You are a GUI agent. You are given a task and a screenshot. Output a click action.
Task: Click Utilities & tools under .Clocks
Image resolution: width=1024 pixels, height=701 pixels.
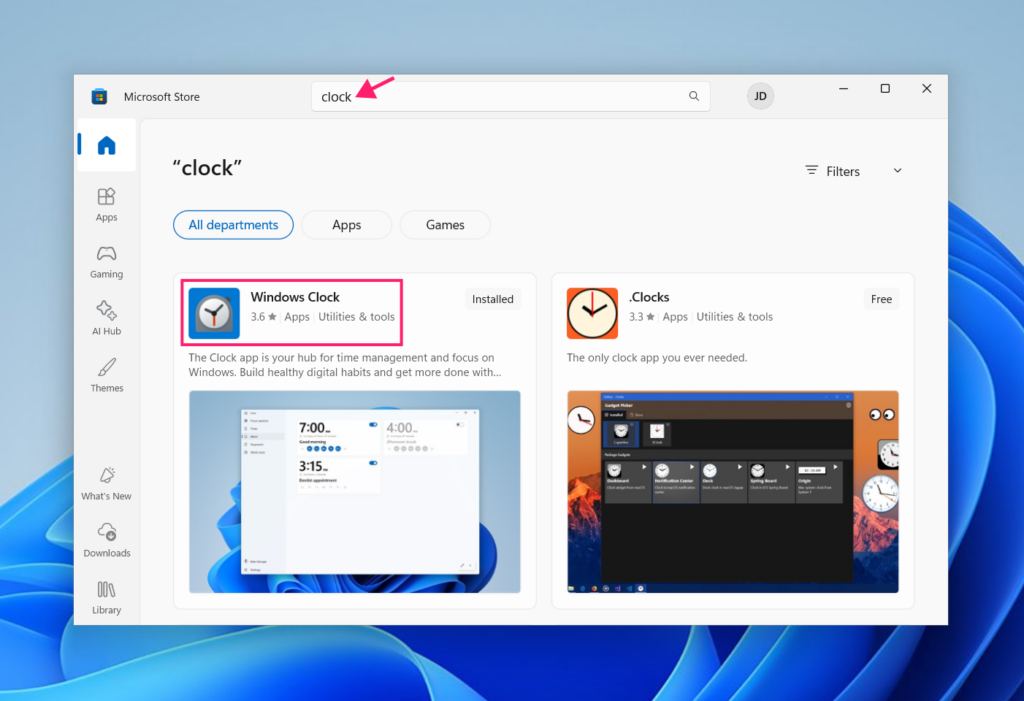pos(735,317)
